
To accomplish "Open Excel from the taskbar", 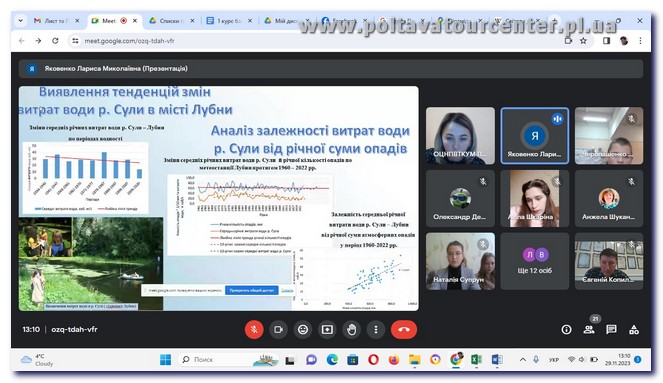I will click(476, 360).
